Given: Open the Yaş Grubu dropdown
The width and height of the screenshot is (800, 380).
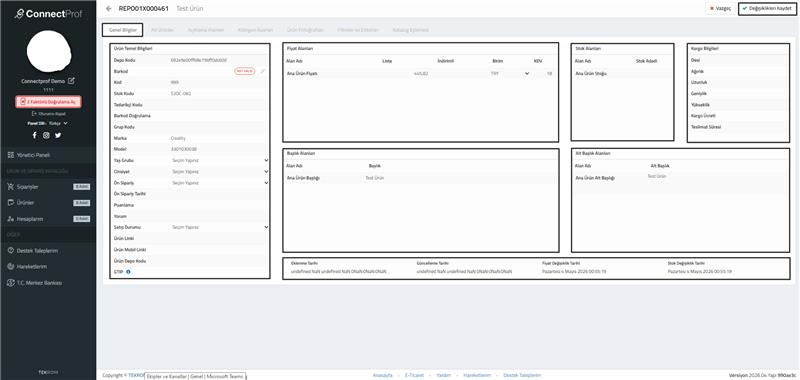Looking at the screenshot, I should click(219, 160).
